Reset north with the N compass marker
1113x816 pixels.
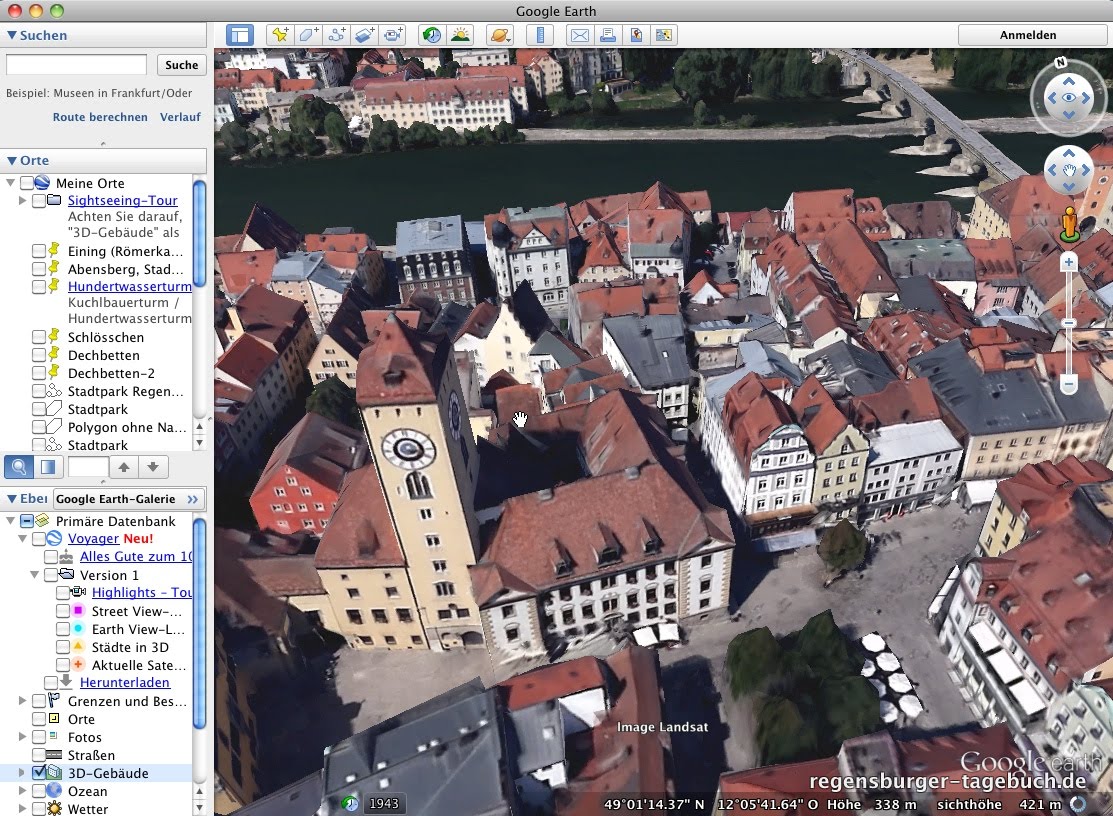1060,62
